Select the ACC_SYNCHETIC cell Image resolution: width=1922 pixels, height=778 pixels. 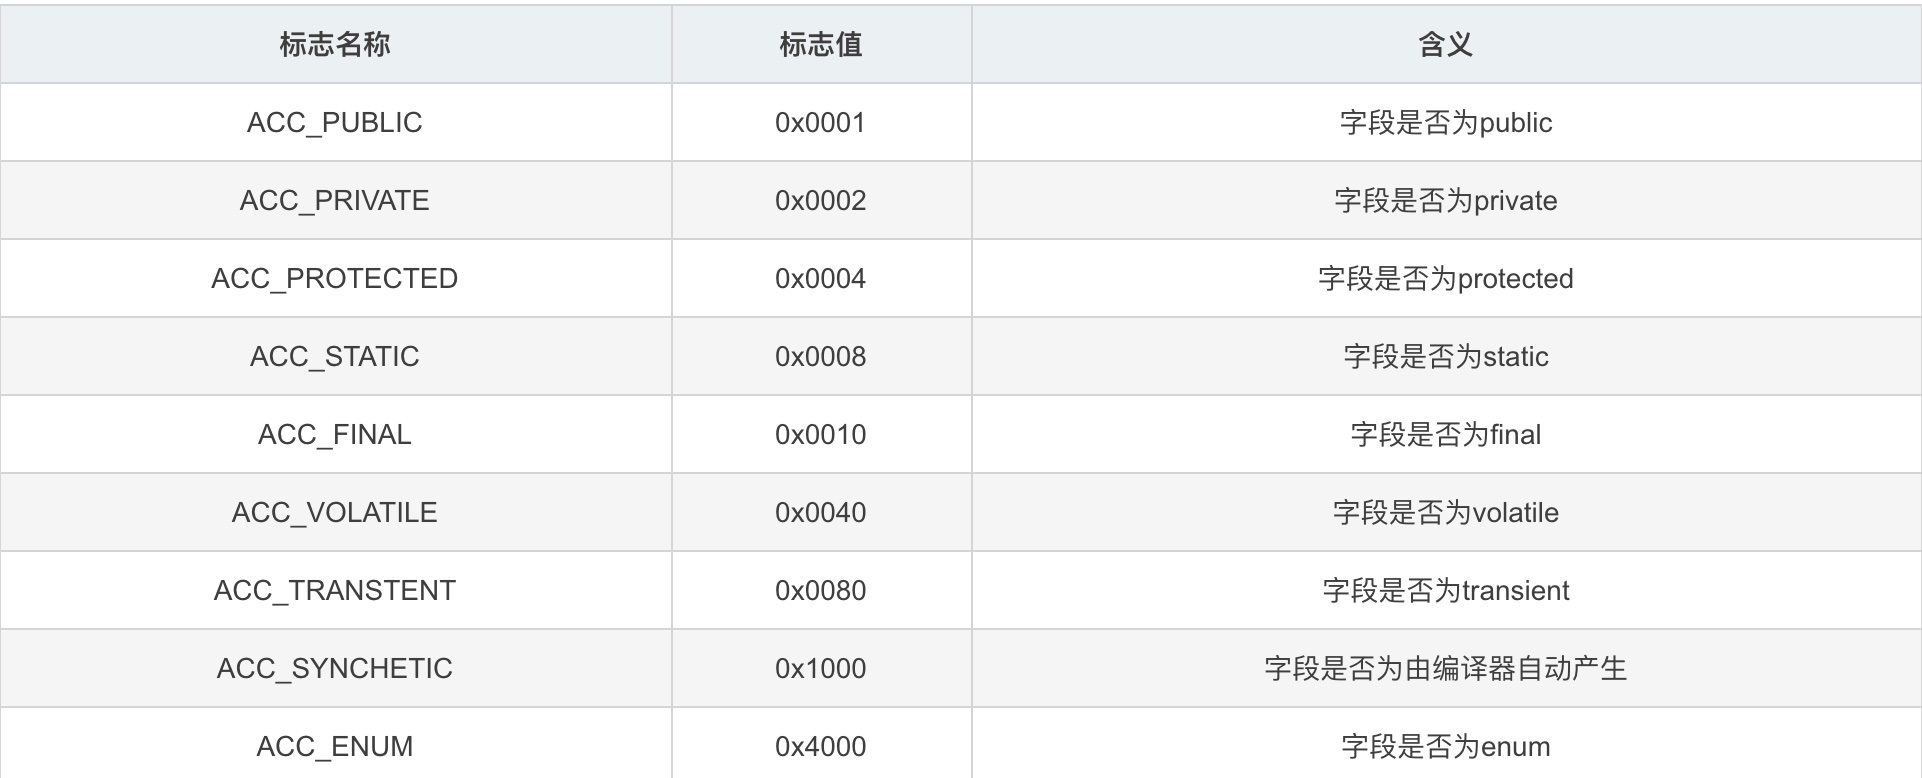pos(335,668)
